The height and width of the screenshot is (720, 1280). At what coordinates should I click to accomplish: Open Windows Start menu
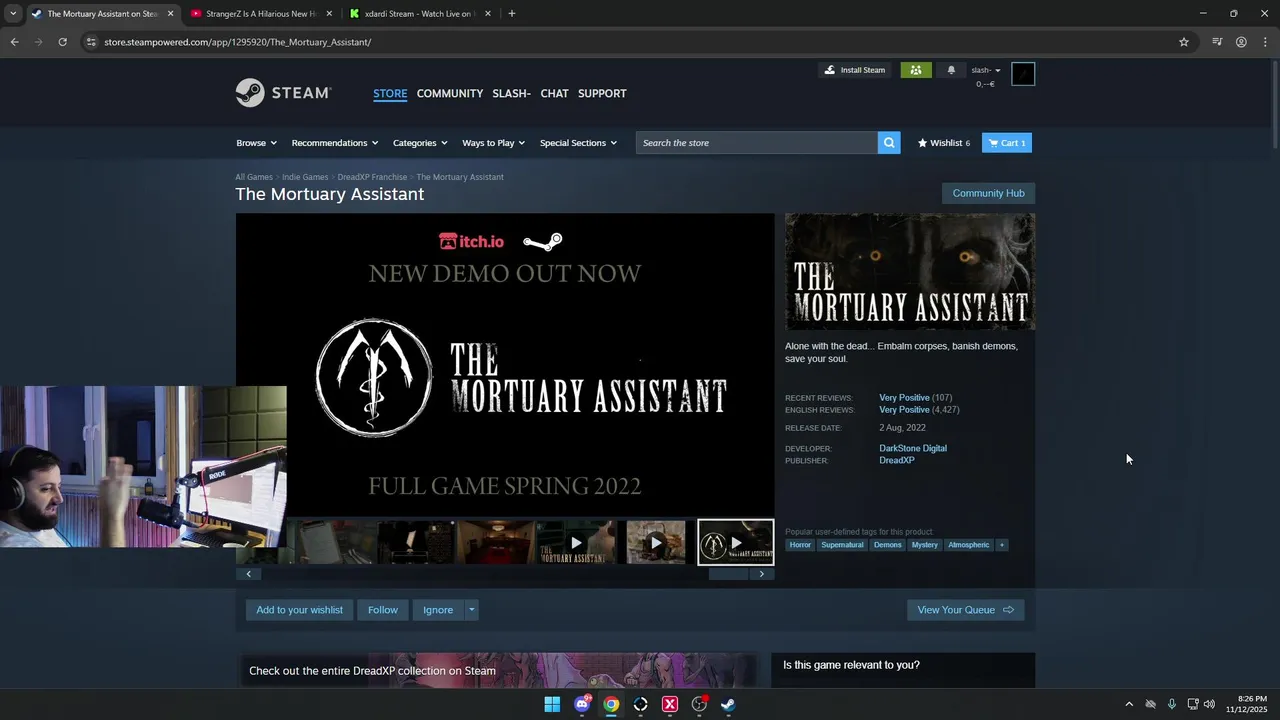tap(552, 704)
